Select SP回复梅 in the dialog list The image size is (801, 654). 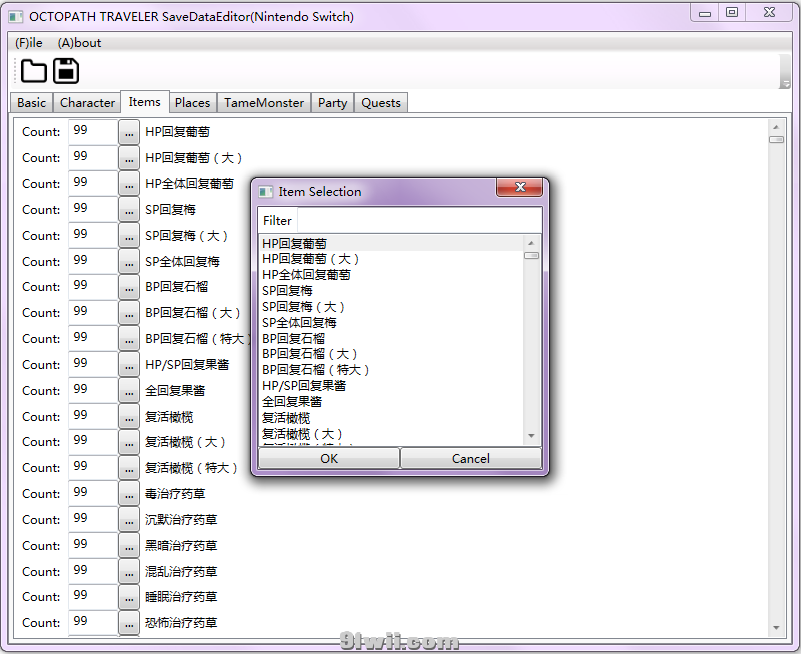[391, 291]
